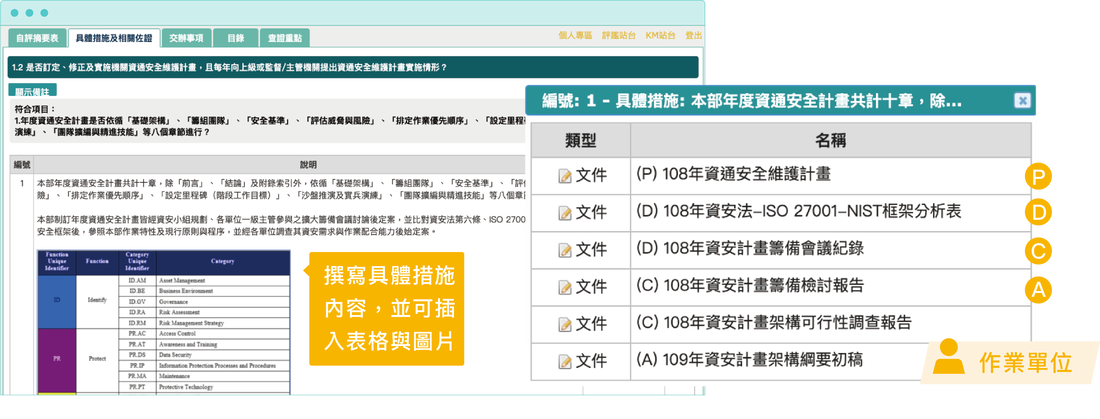Viewport: 1100px width, 419px height.
Task: Click the purple PR identifier cell
Action: [56, 360]
